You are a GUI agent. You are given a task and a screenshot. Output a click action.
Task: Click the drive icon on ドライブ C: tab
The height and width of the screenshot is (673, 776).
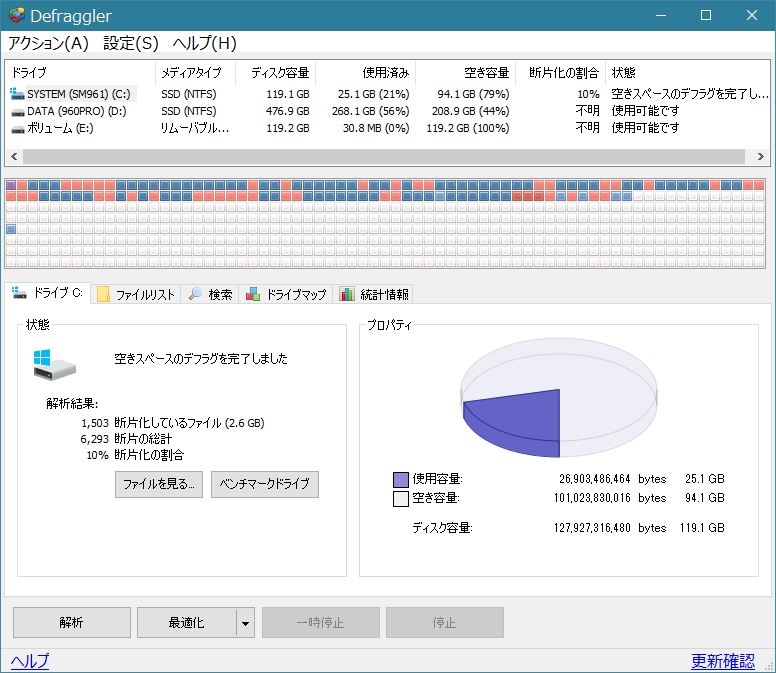click(x=19, y=292)
